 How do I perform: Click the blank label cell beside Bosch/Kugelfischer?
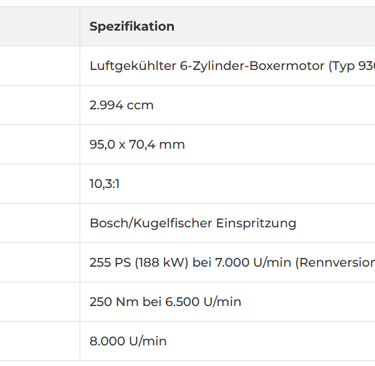[x=40, y=223]
